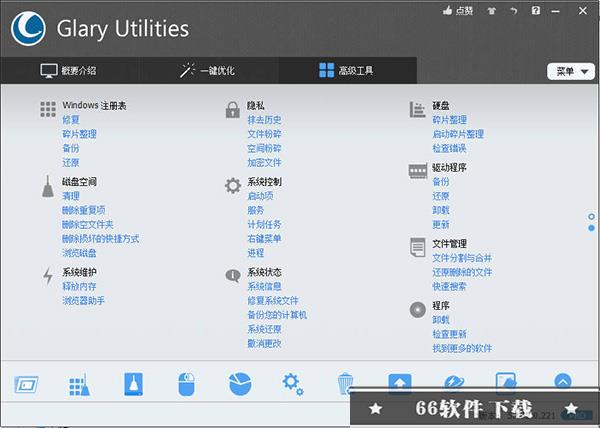
Task: Open the first bottom toolbar screen icon
Action: (x=26, y=384)
